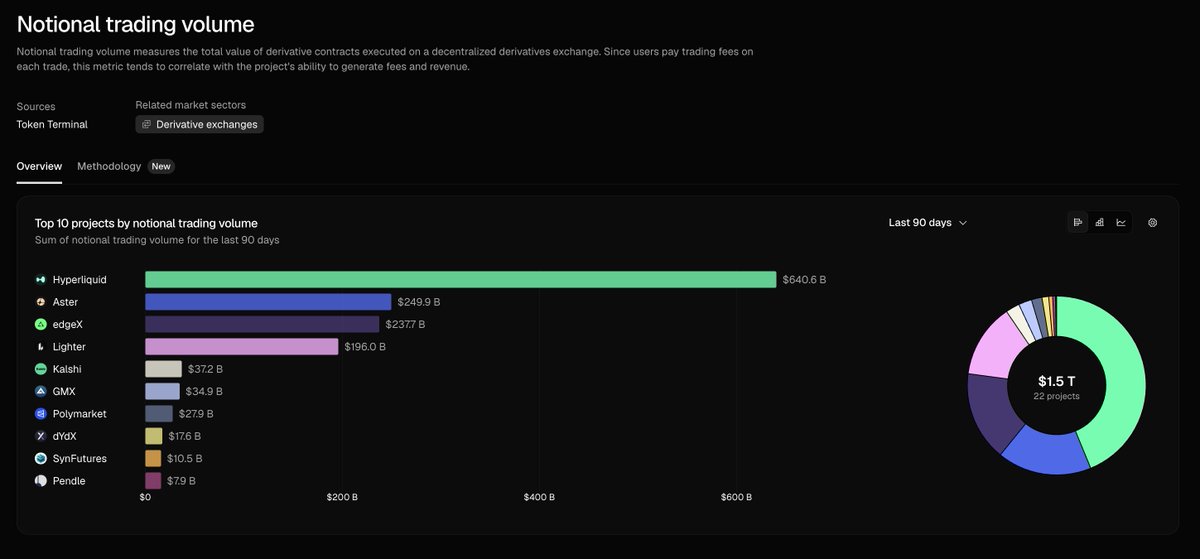Screen dimensions: 1200x559
Task: Click the magenta Pendle bar
Action: [153, 481]
